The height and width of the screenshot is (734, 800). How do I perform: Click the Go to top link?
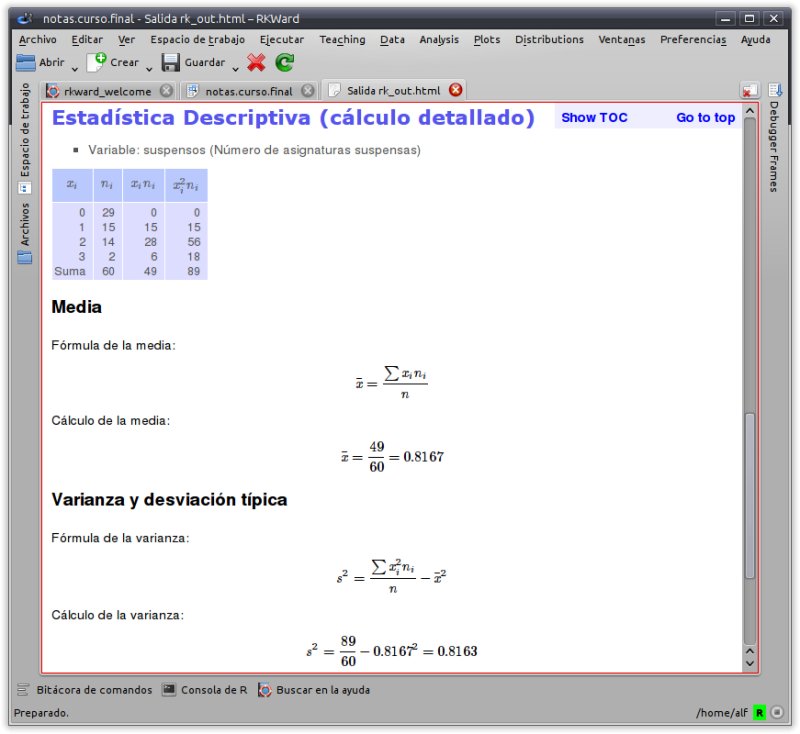tap(706, 118)
